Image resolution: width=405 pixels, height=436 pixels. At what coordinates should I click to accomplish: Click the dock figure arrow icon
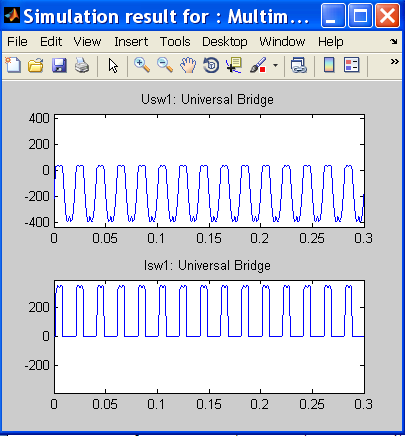pos(394,42)
